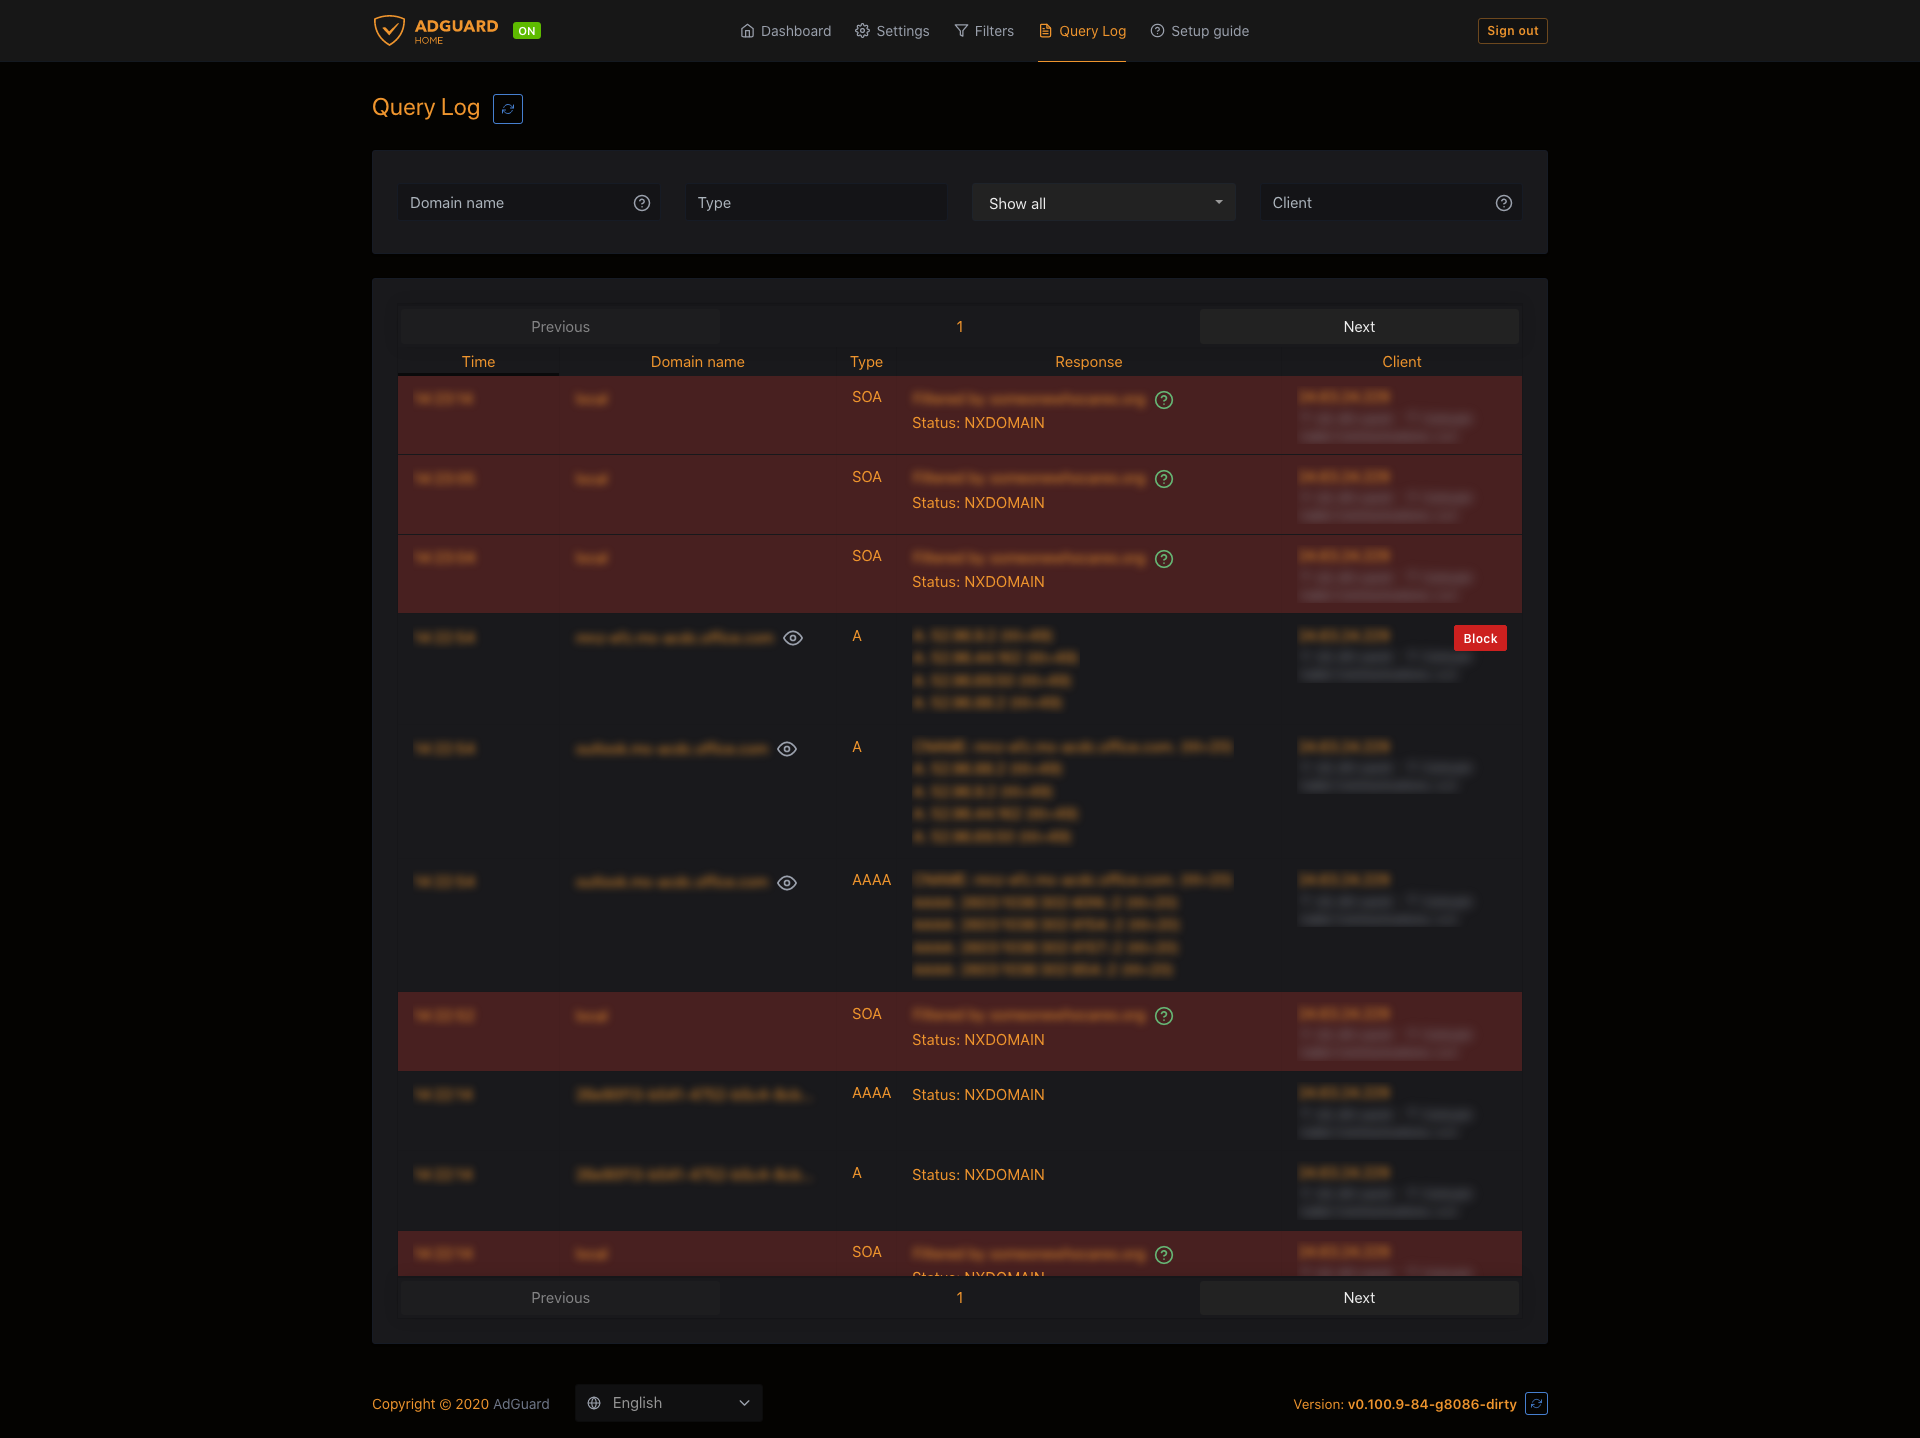The image size is (1920, 1438).
Task: Click help icon in Domain name field
Action: tap(642, 203)
